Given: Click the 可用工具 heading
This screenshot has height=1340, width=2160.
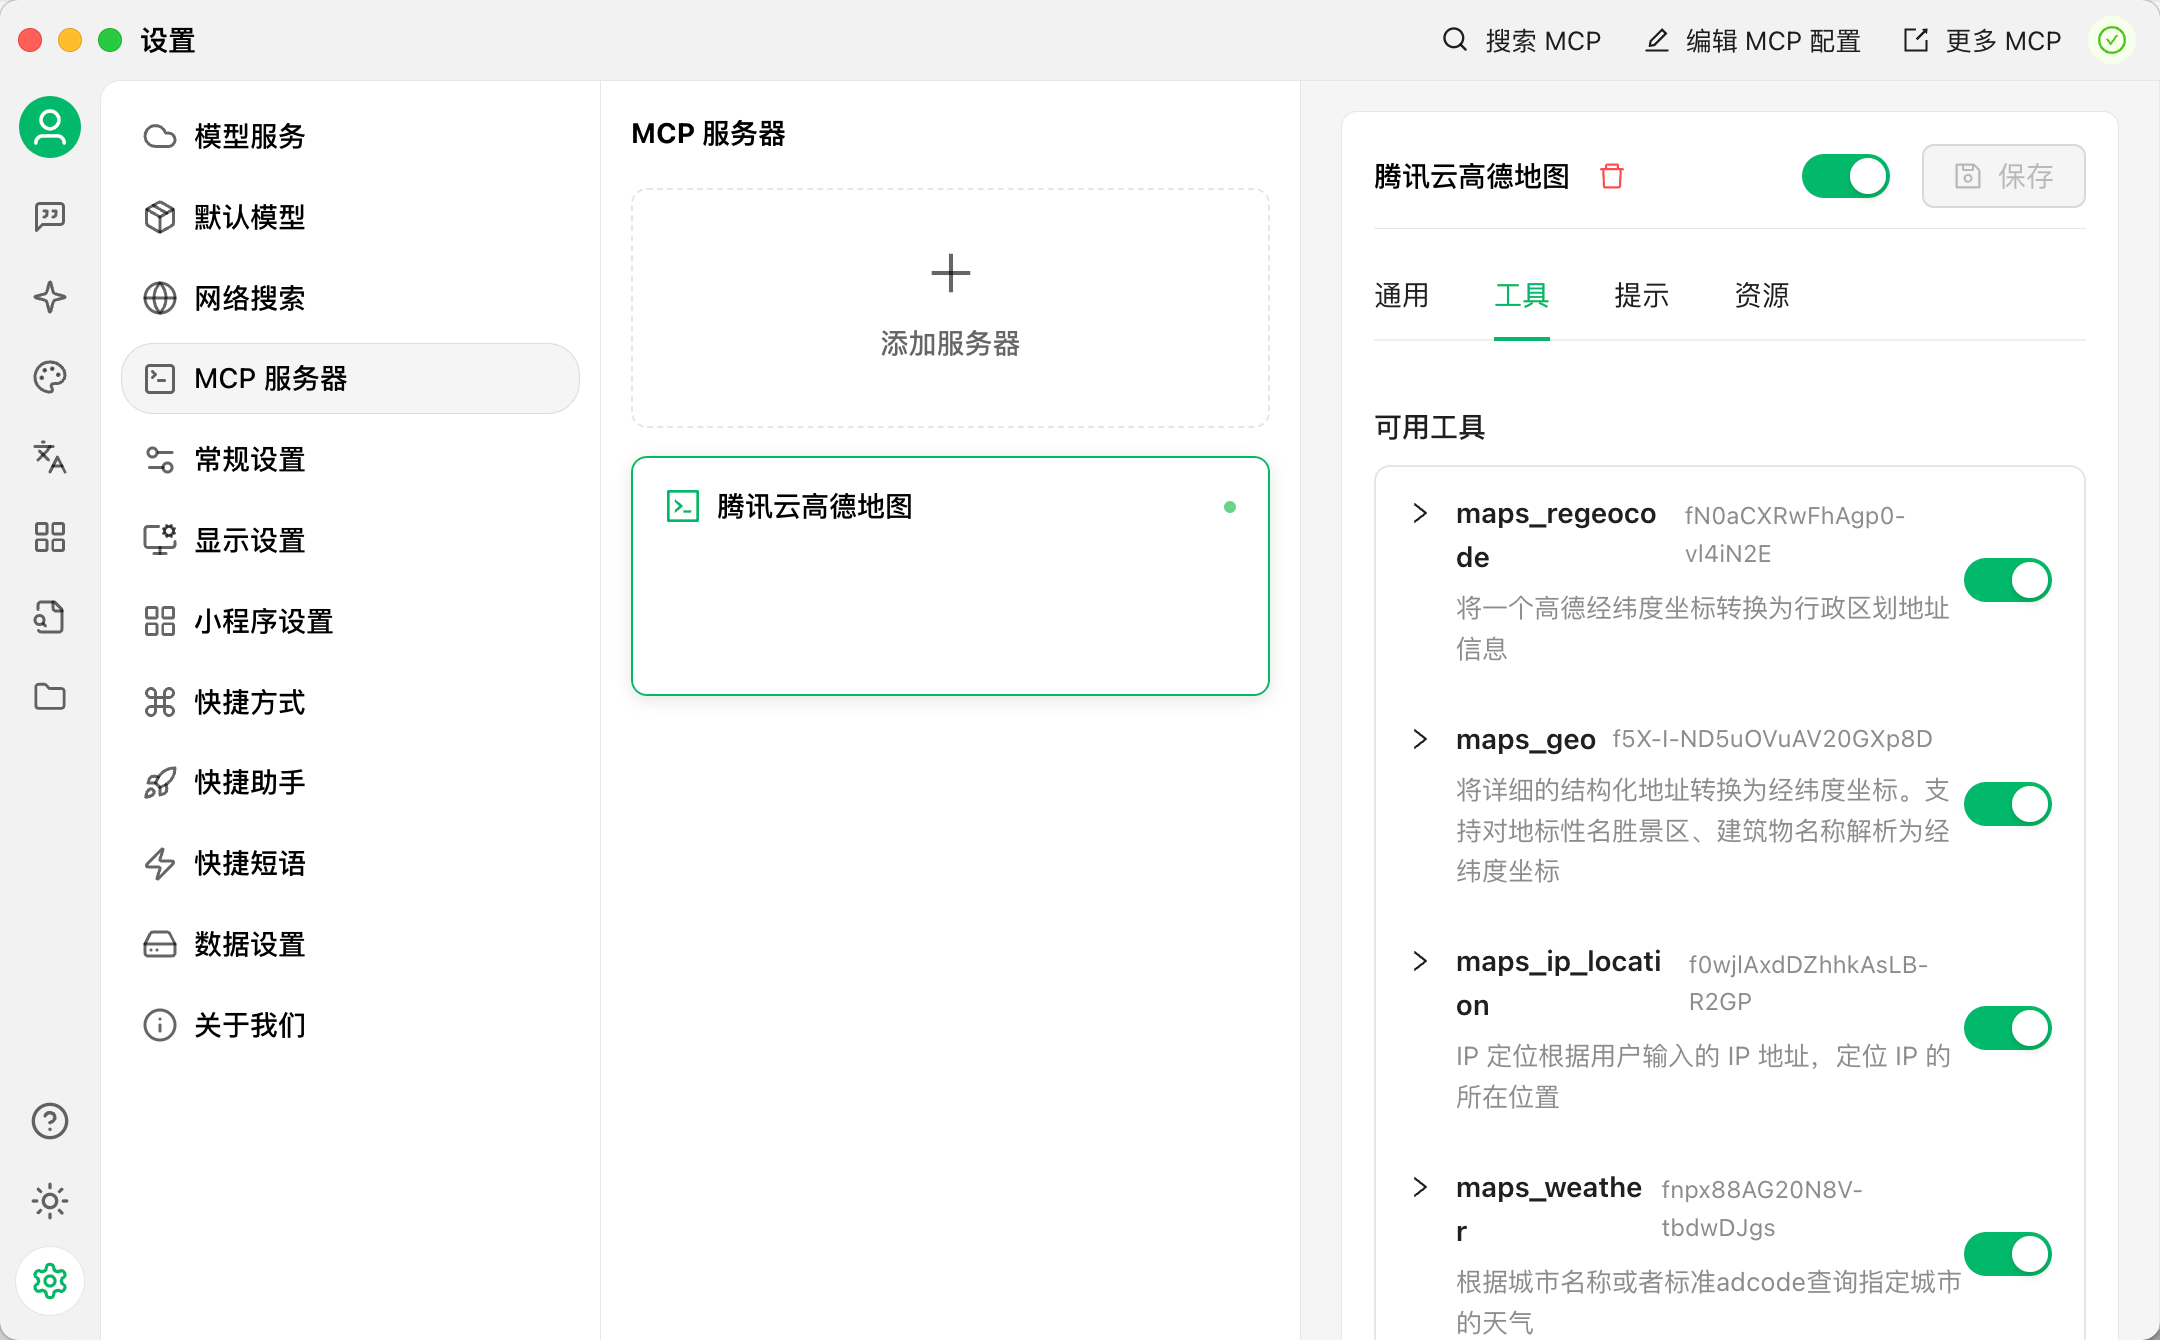Looking at the screenshot, I should pos(1429,427).
